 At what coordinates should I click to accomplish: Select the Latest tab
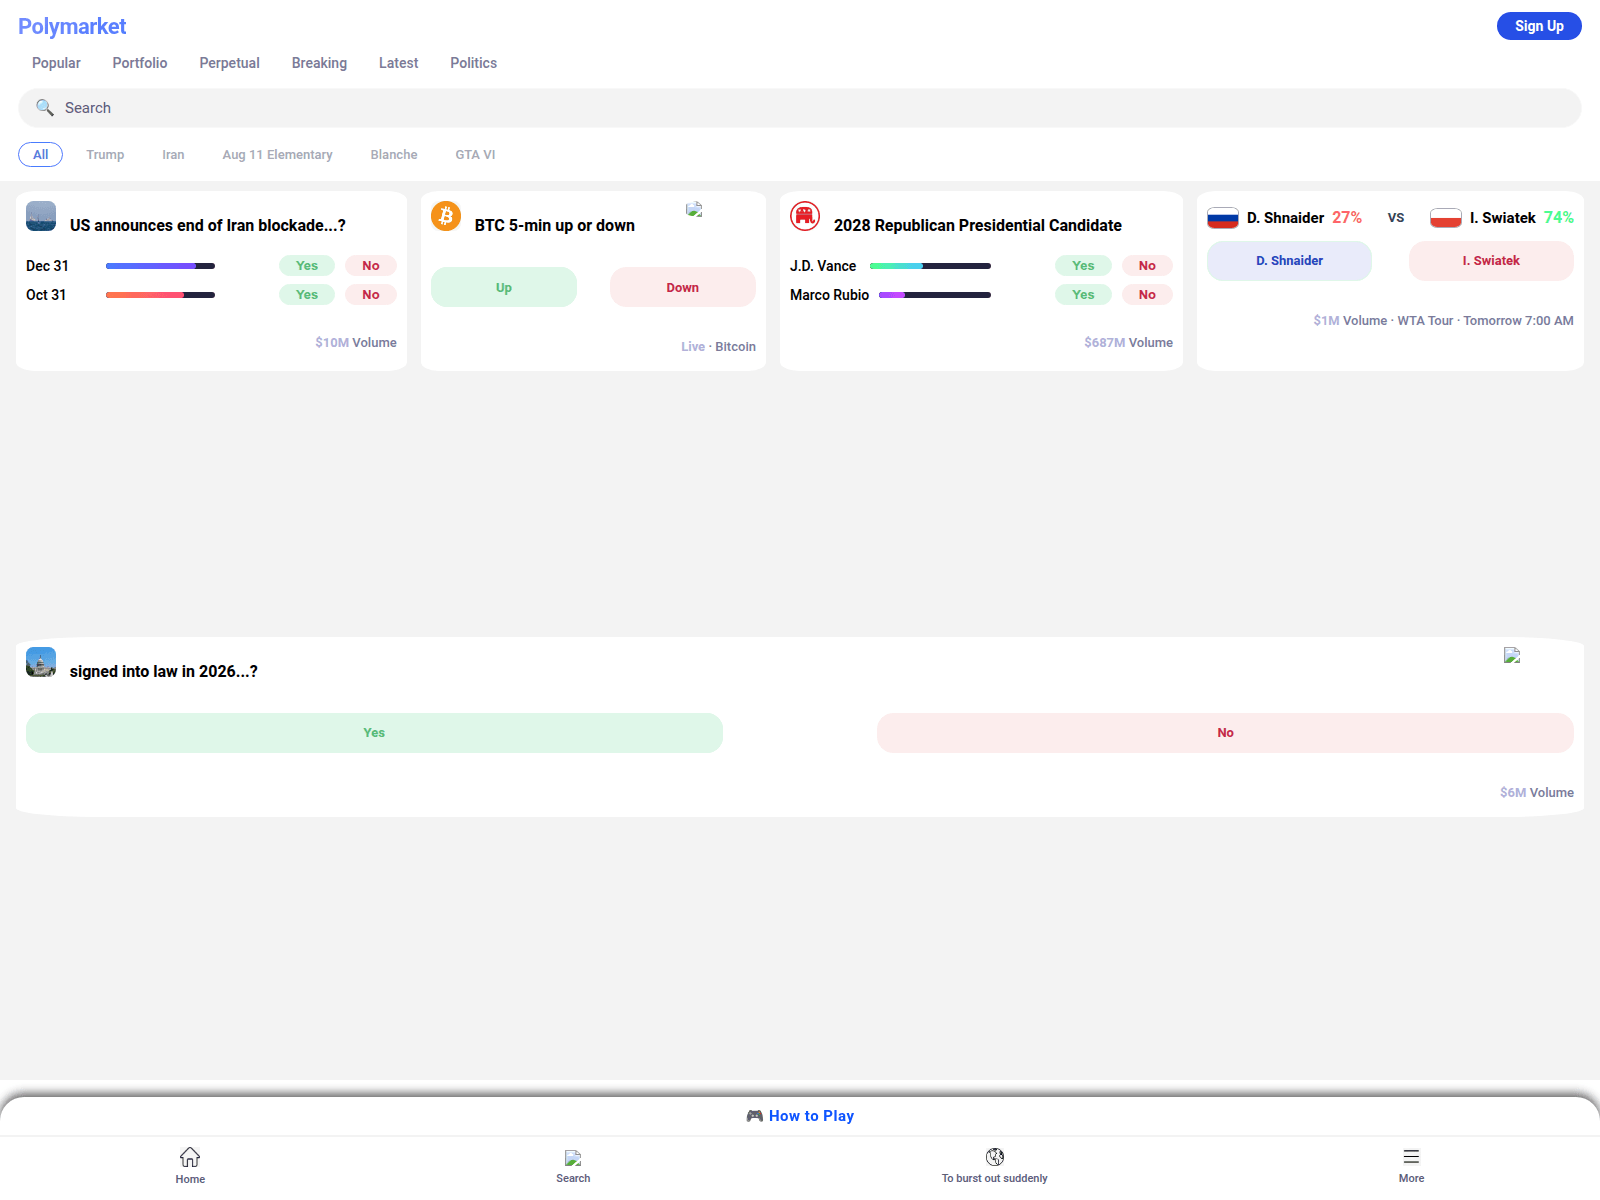[398, 63]
